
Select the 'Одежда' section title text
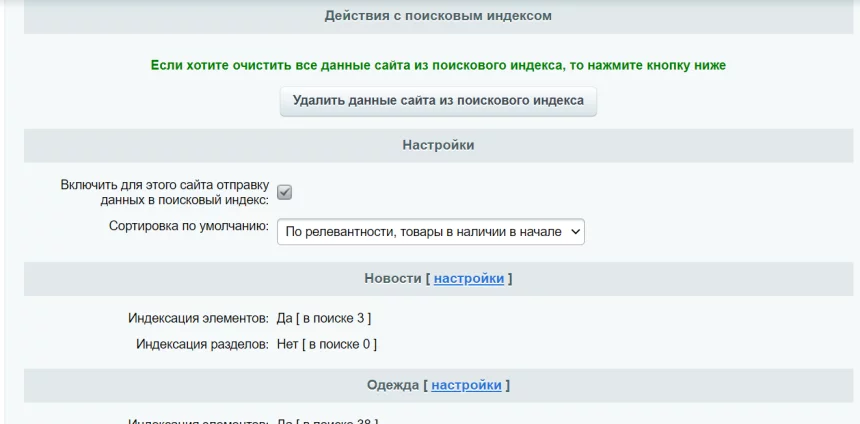tap(393, 385)
